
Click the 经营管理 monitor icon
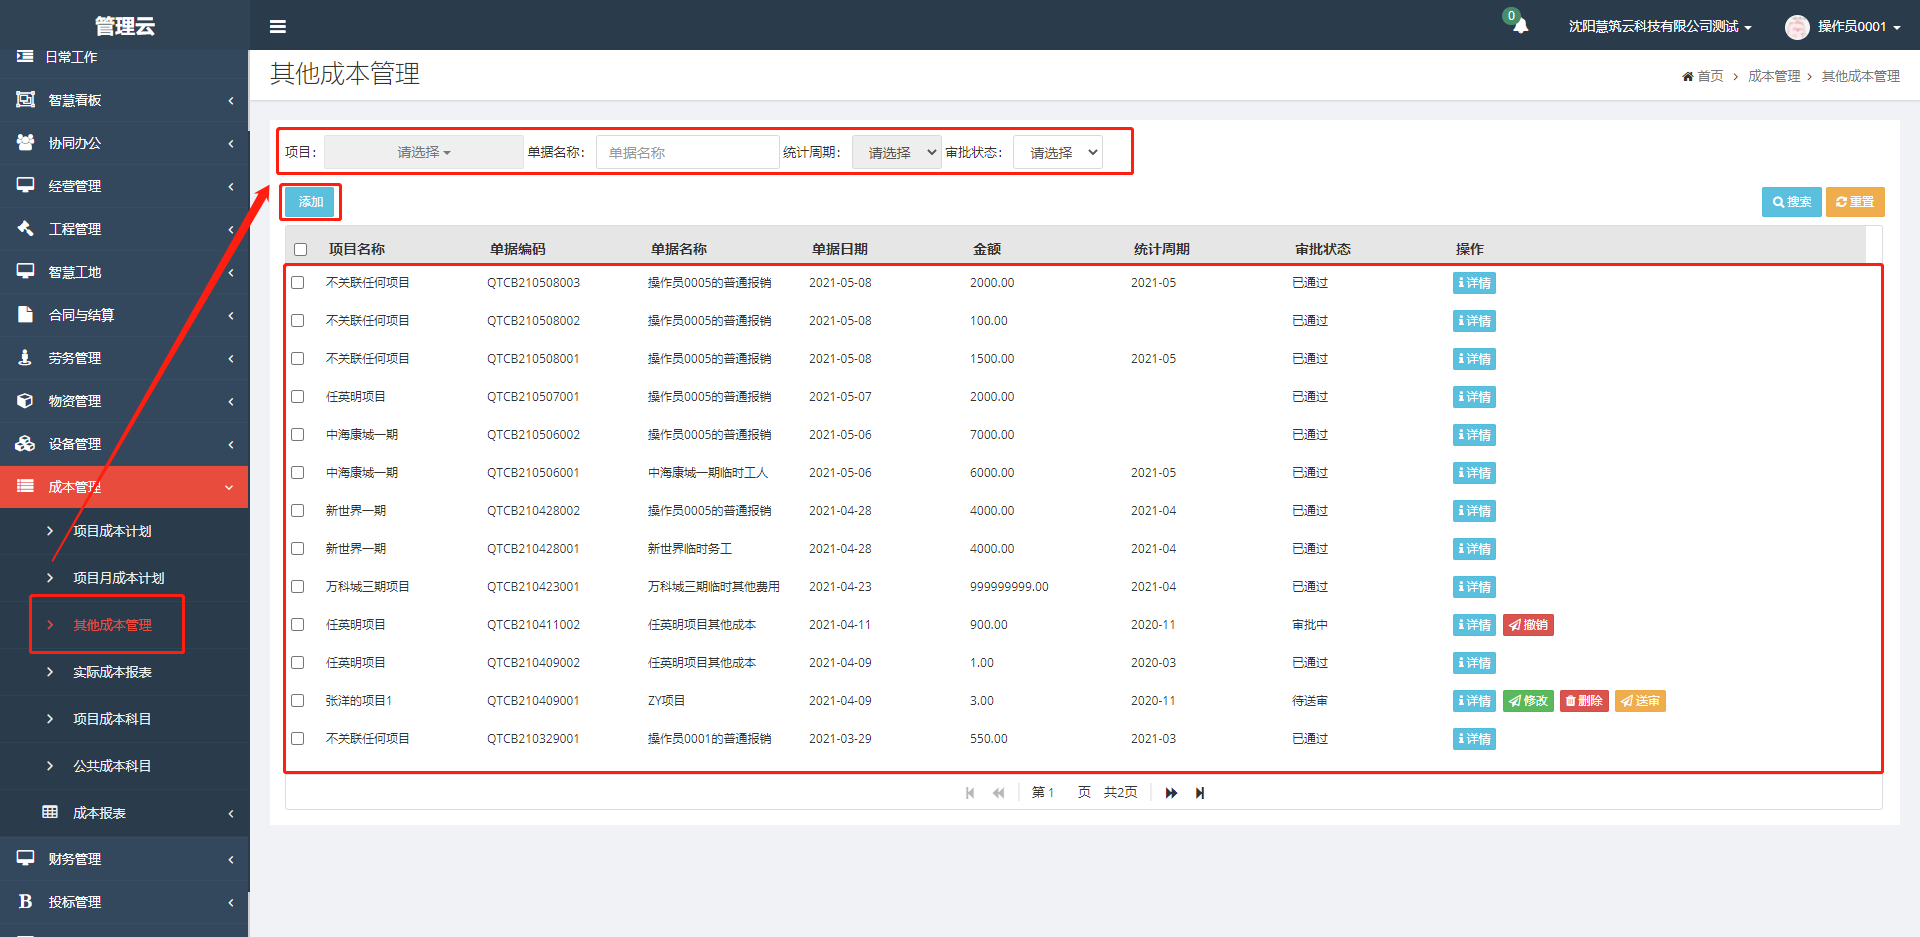point(26,186)
